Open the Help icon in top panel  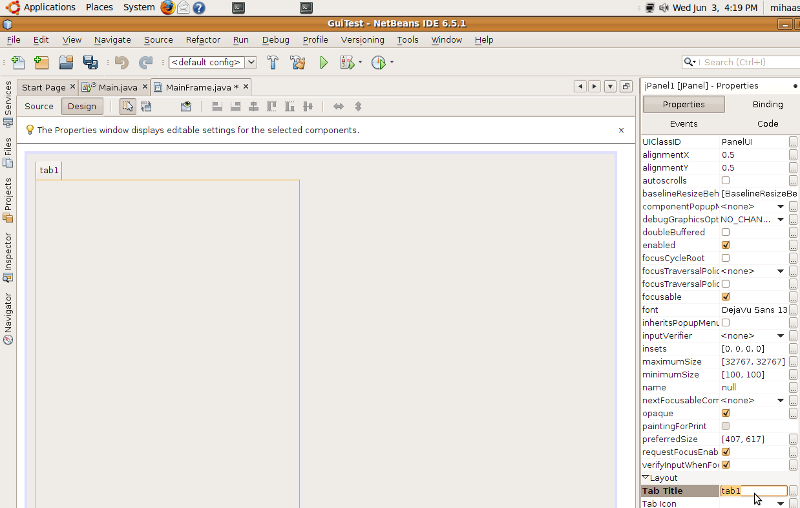coord(199,8)
